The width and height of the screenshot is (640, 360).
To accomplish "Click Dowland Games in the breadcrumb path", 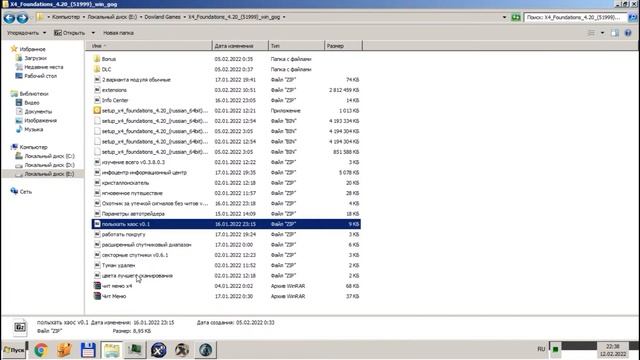I will [x=162, y=17].
